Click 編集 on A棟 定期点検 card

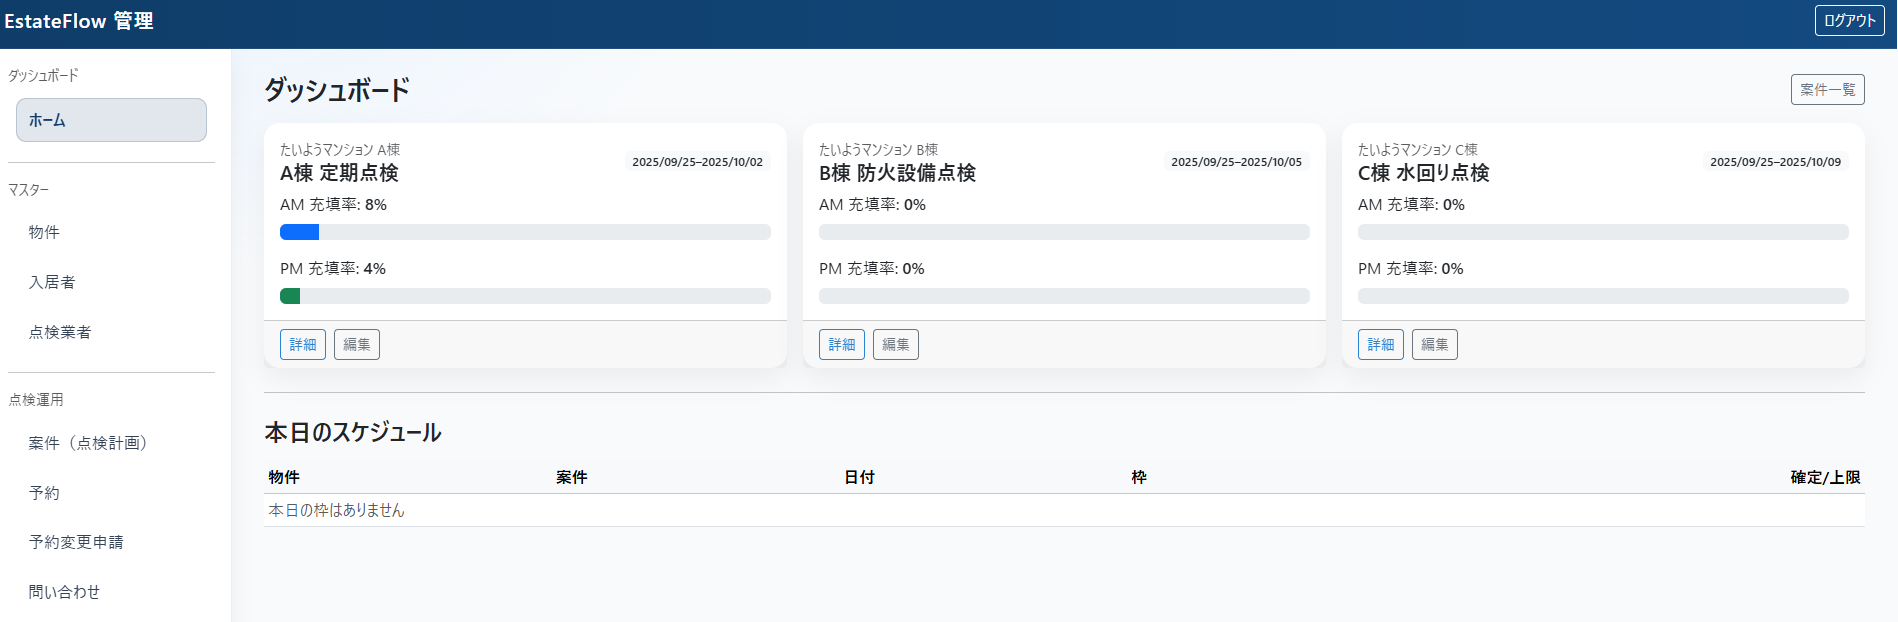pos(356,344)
